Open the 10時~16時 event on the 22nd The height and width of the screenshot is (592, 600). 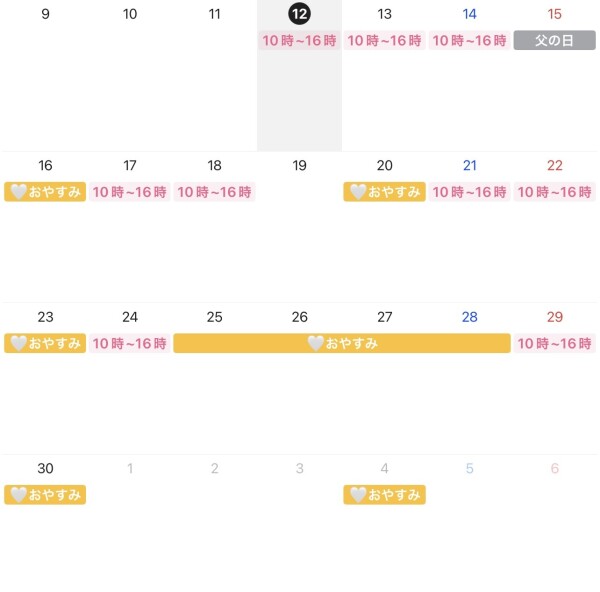(x=554, y=192)
